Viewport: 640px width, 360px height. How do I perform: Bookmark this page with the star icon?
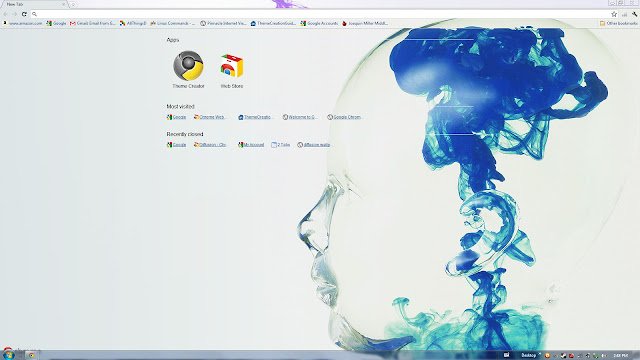[x=614, y=14]
